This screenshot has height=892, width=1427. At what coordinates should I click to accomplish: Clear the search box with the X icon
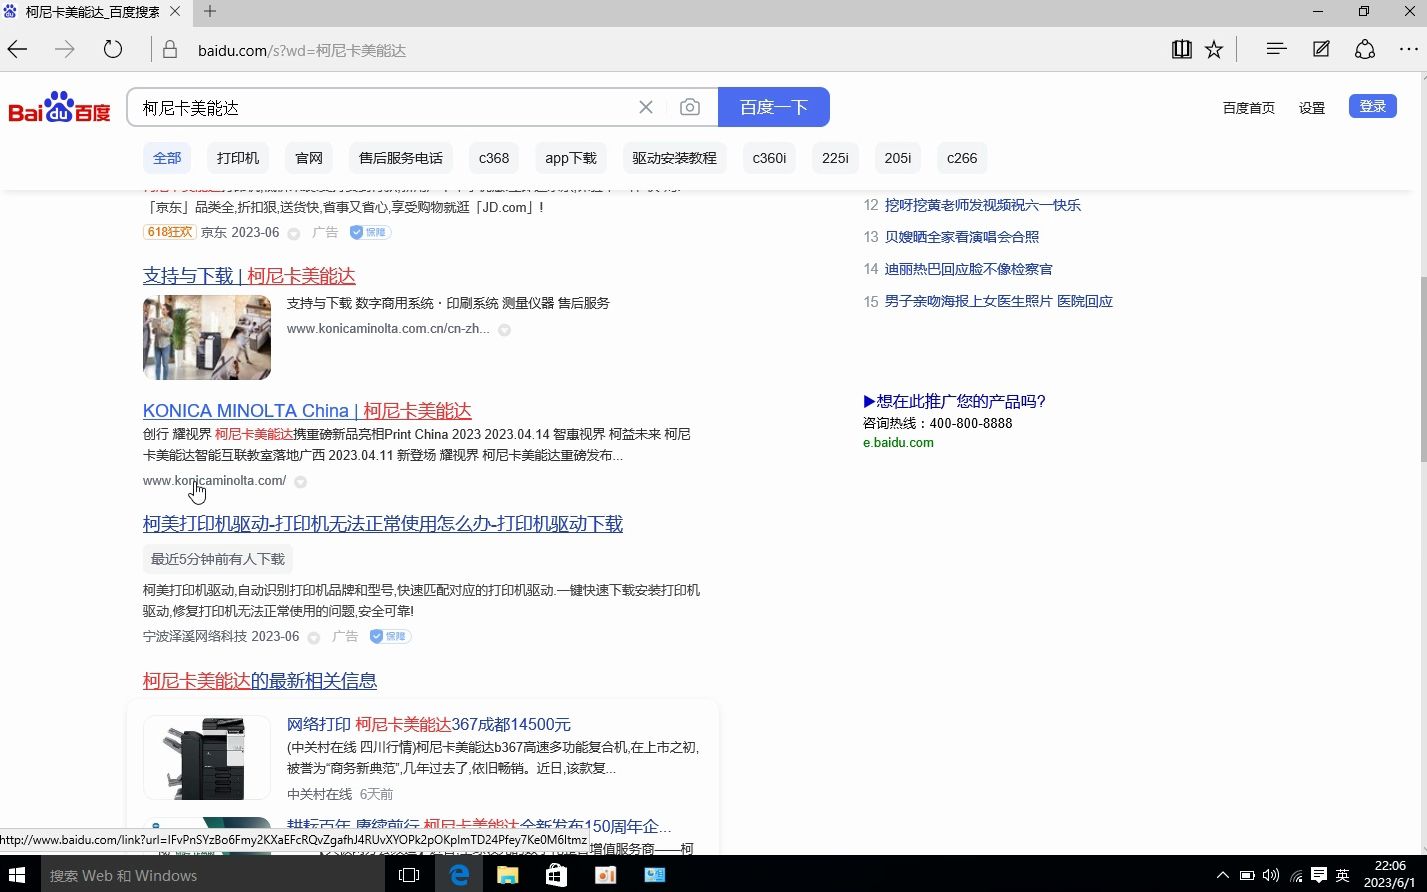[645, 106]
